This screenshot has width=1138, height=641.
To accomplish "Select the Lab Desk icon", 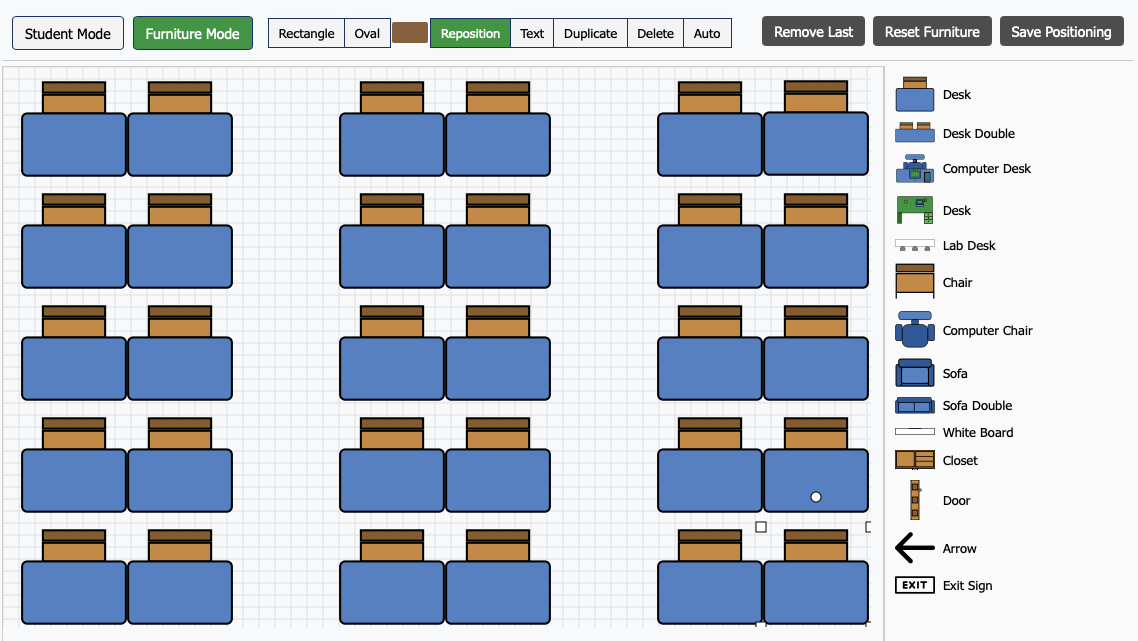I will [x=914, y=245].
